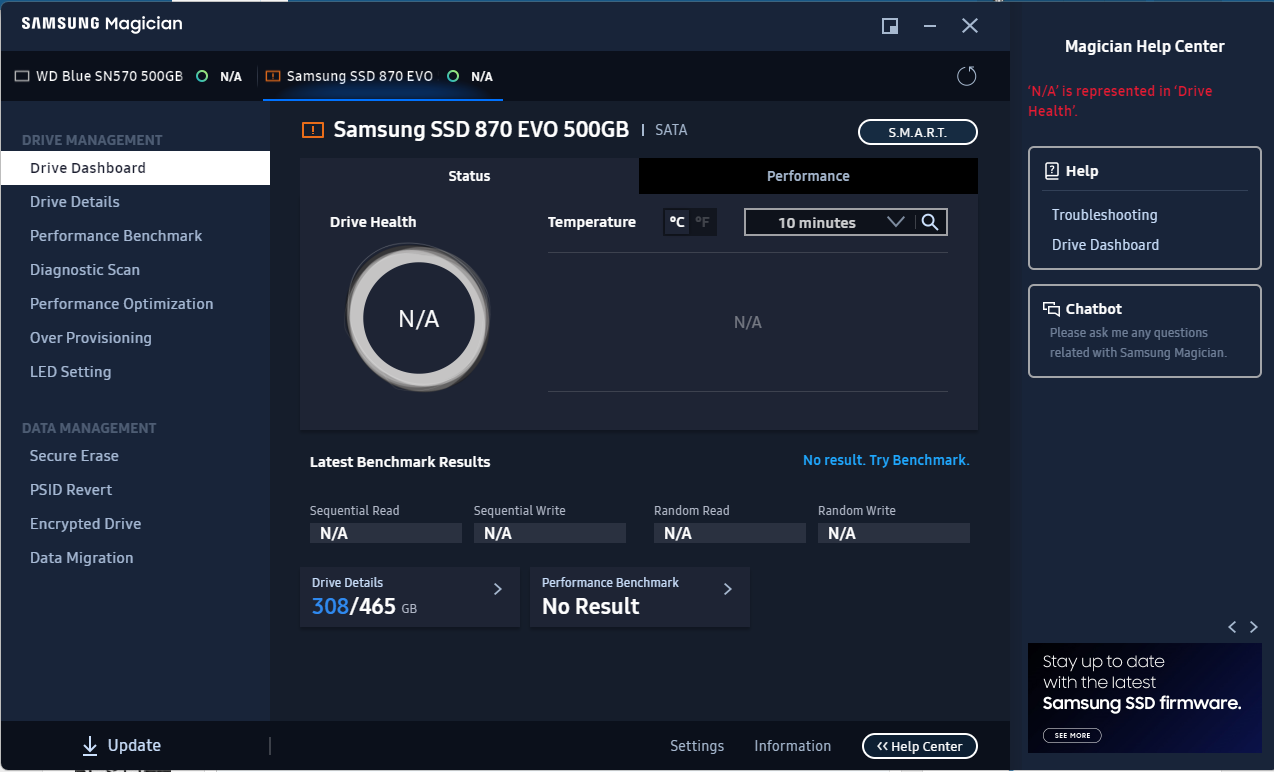
Task: Open the Chatbot panel
Action: 1144,331
